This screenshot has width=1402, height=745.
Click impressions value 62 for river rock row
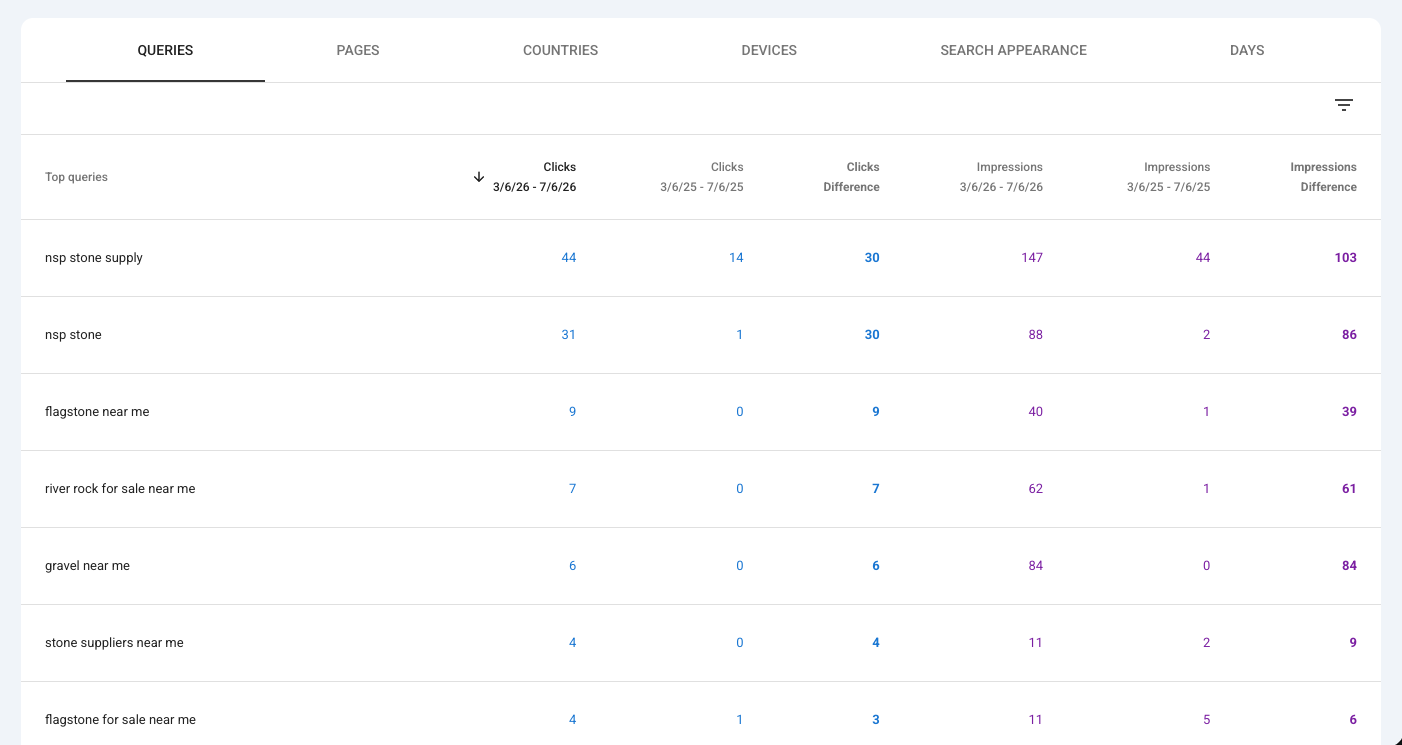point(1036,489)
